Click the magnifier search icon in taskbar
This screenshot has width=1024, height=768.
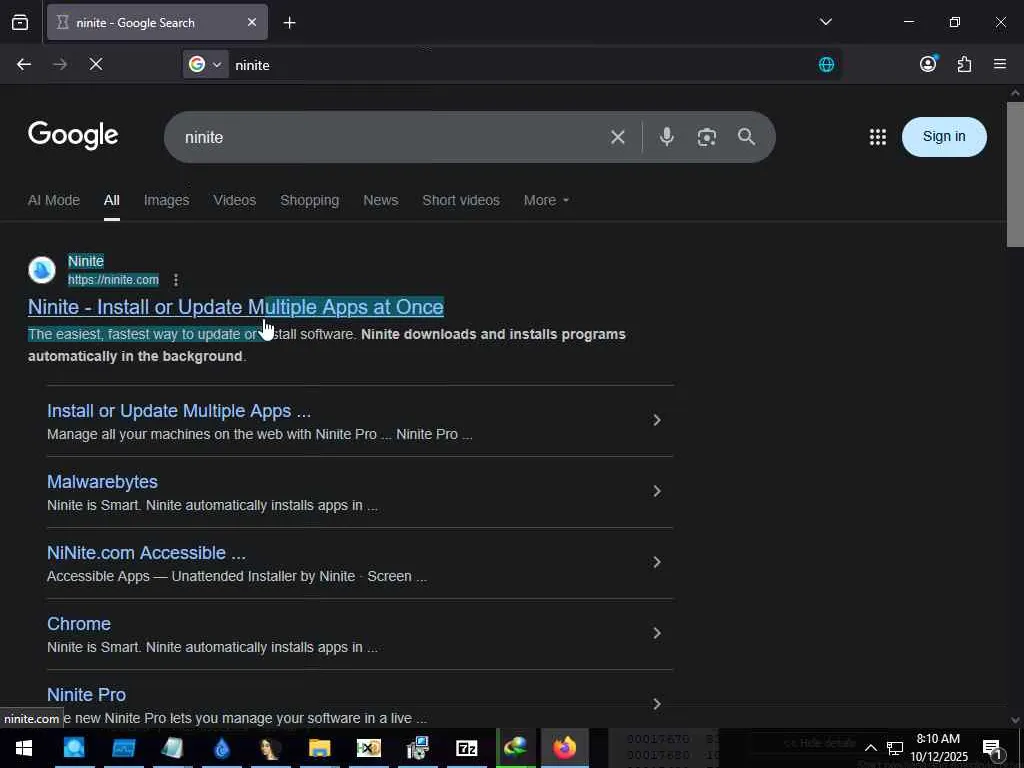click(x=74, y=748)
